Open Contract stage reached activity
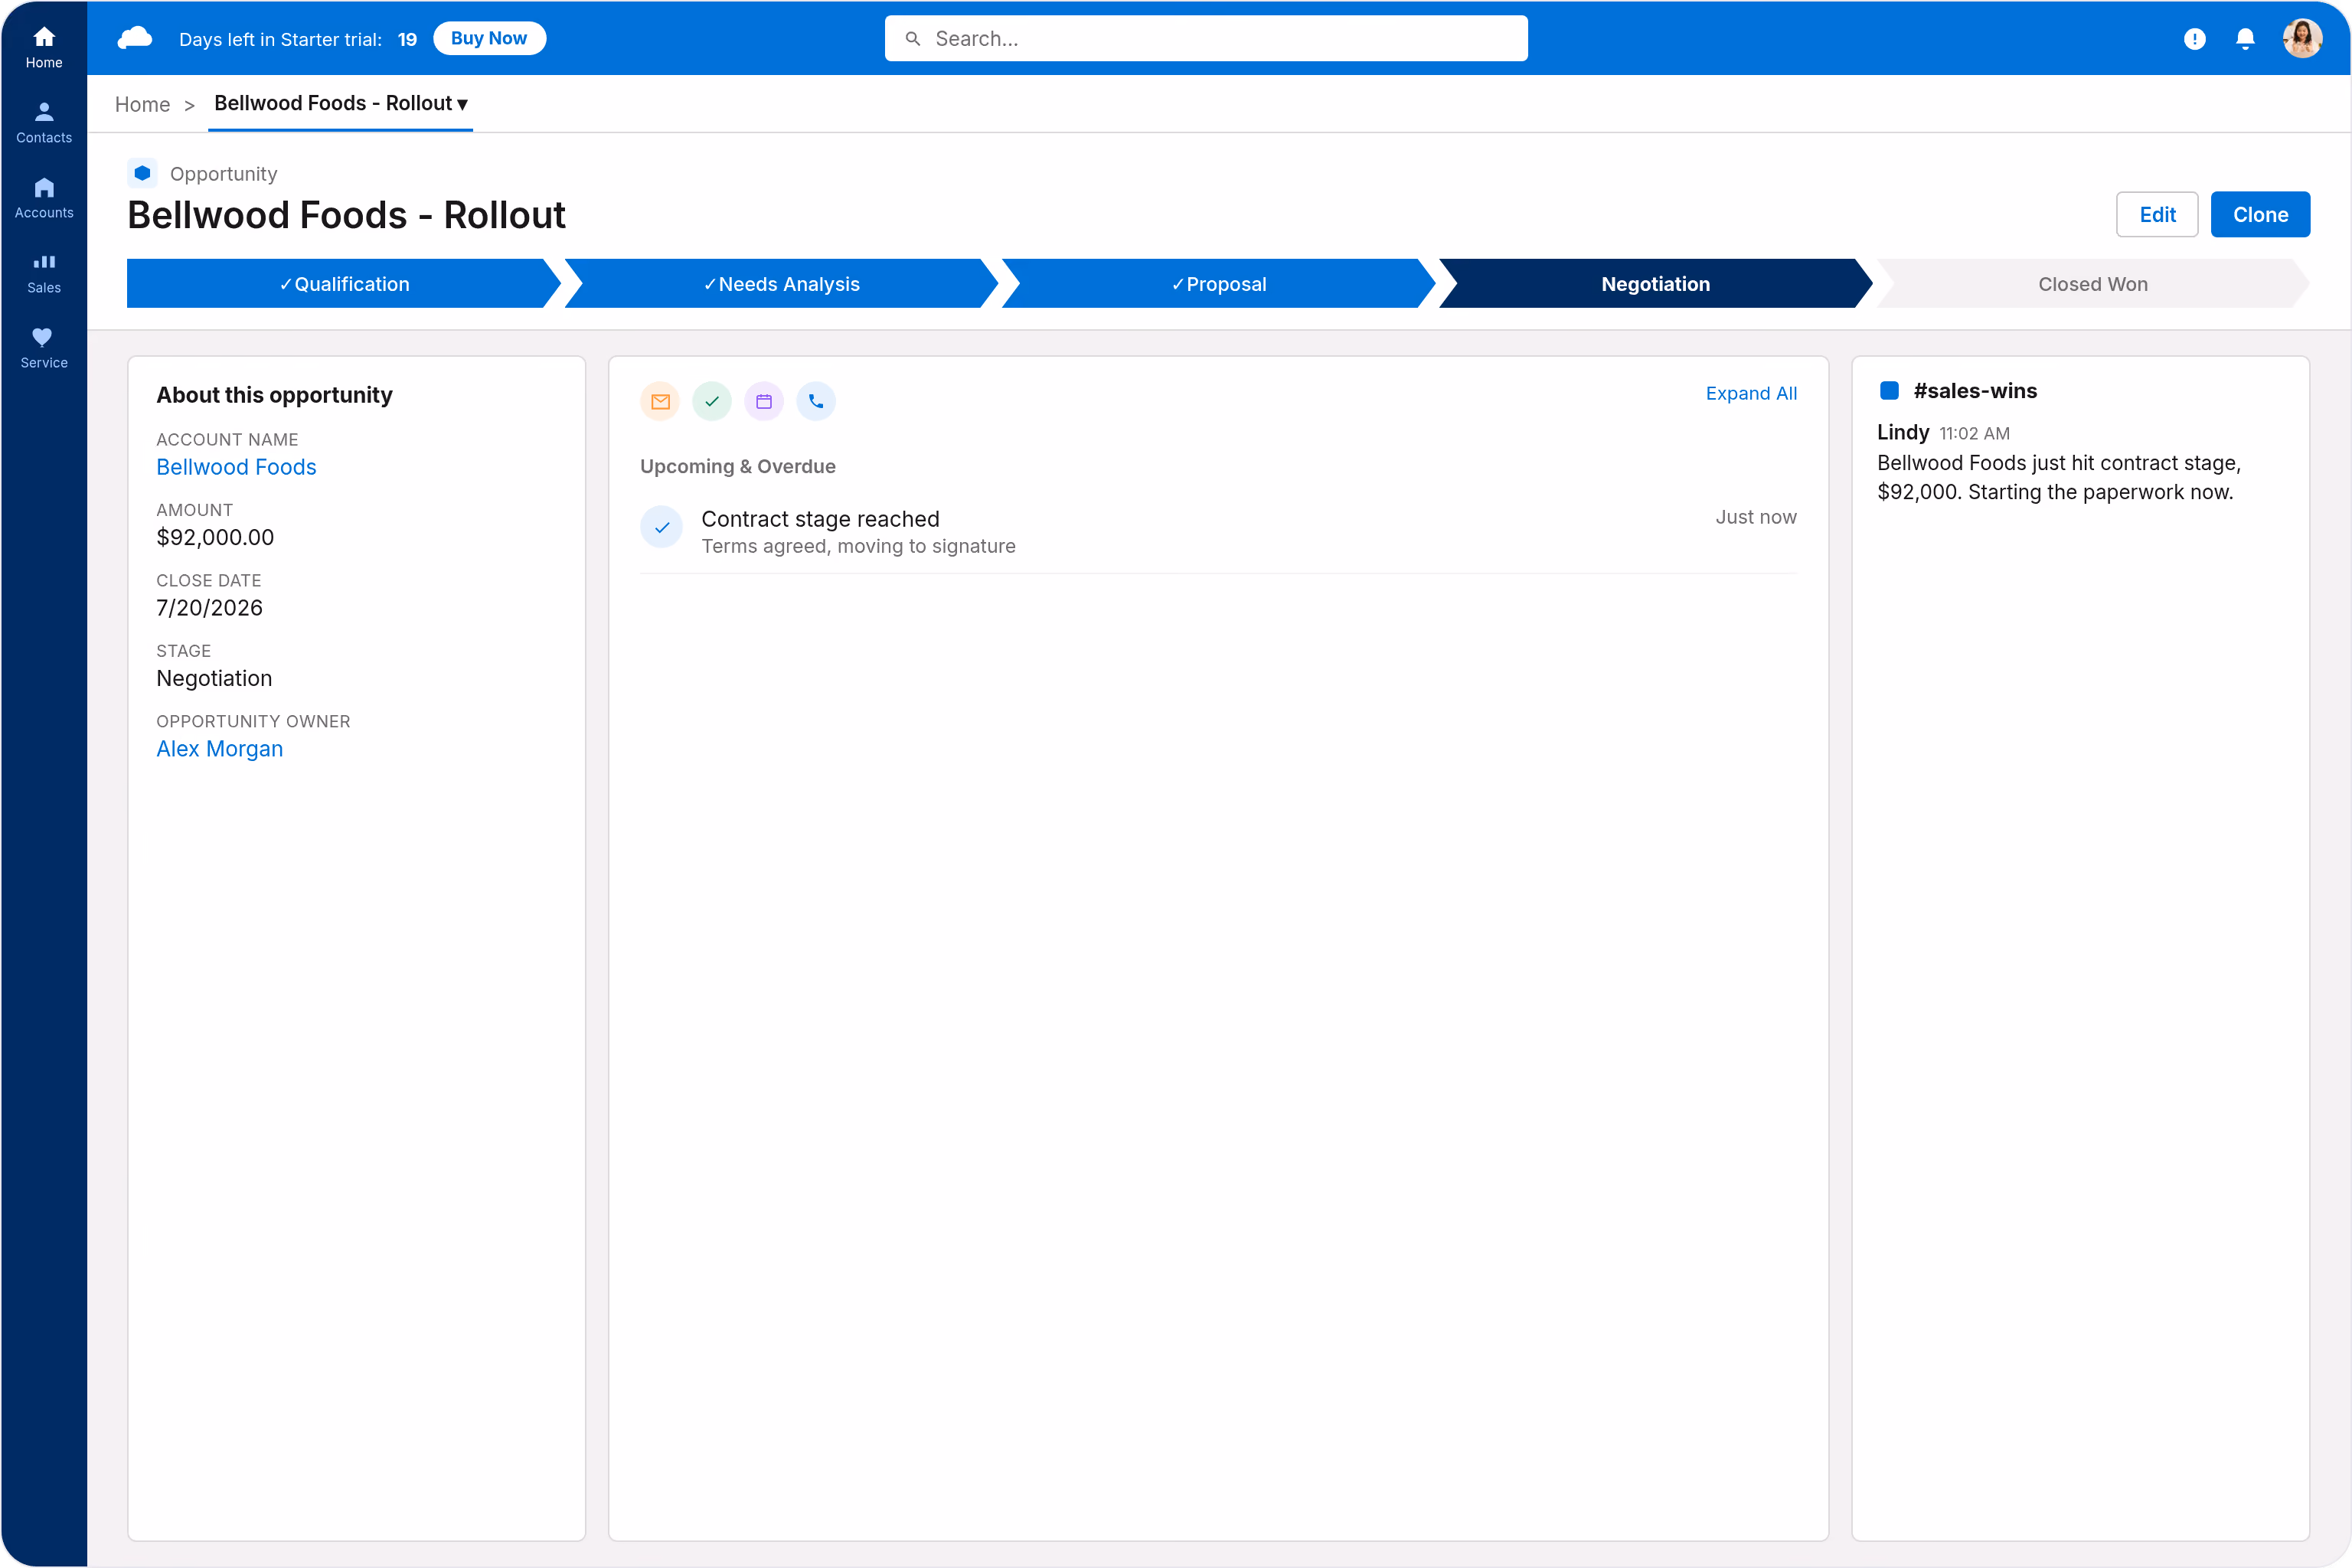This screenshot has height=1568, width=2352. click(820, 519)
